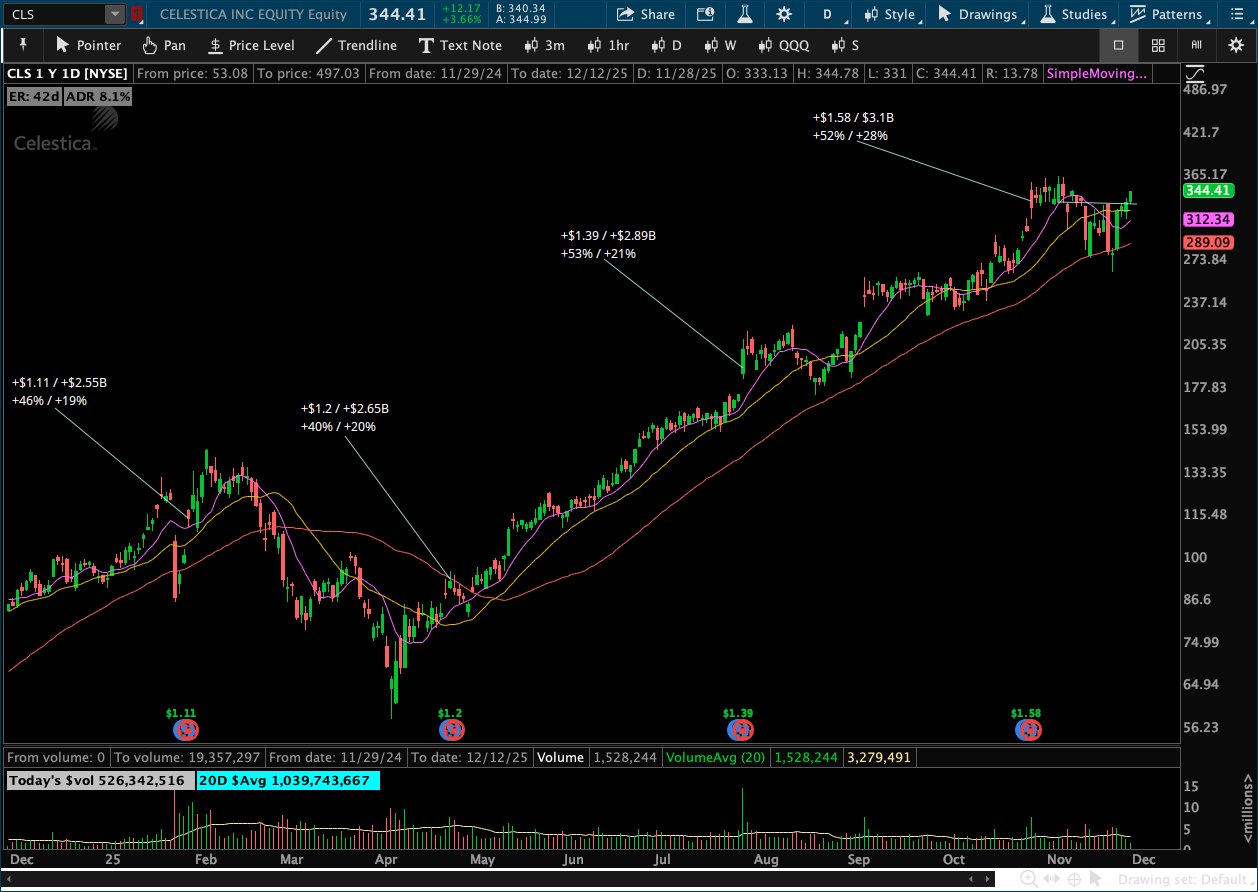Click the last price 344.41 in header

tap(395, 14)
